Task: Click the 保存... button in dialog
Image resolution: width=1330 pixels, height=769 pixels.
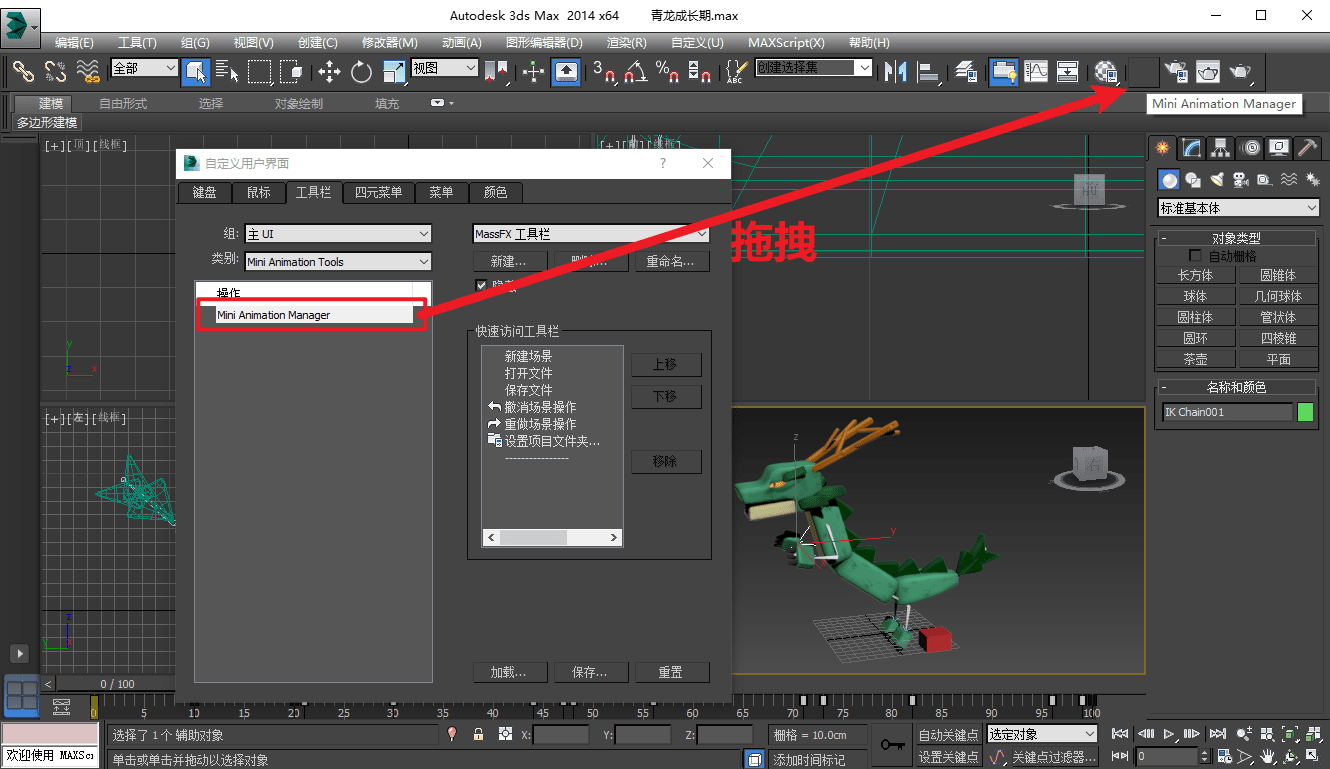Action: [590, 672]
